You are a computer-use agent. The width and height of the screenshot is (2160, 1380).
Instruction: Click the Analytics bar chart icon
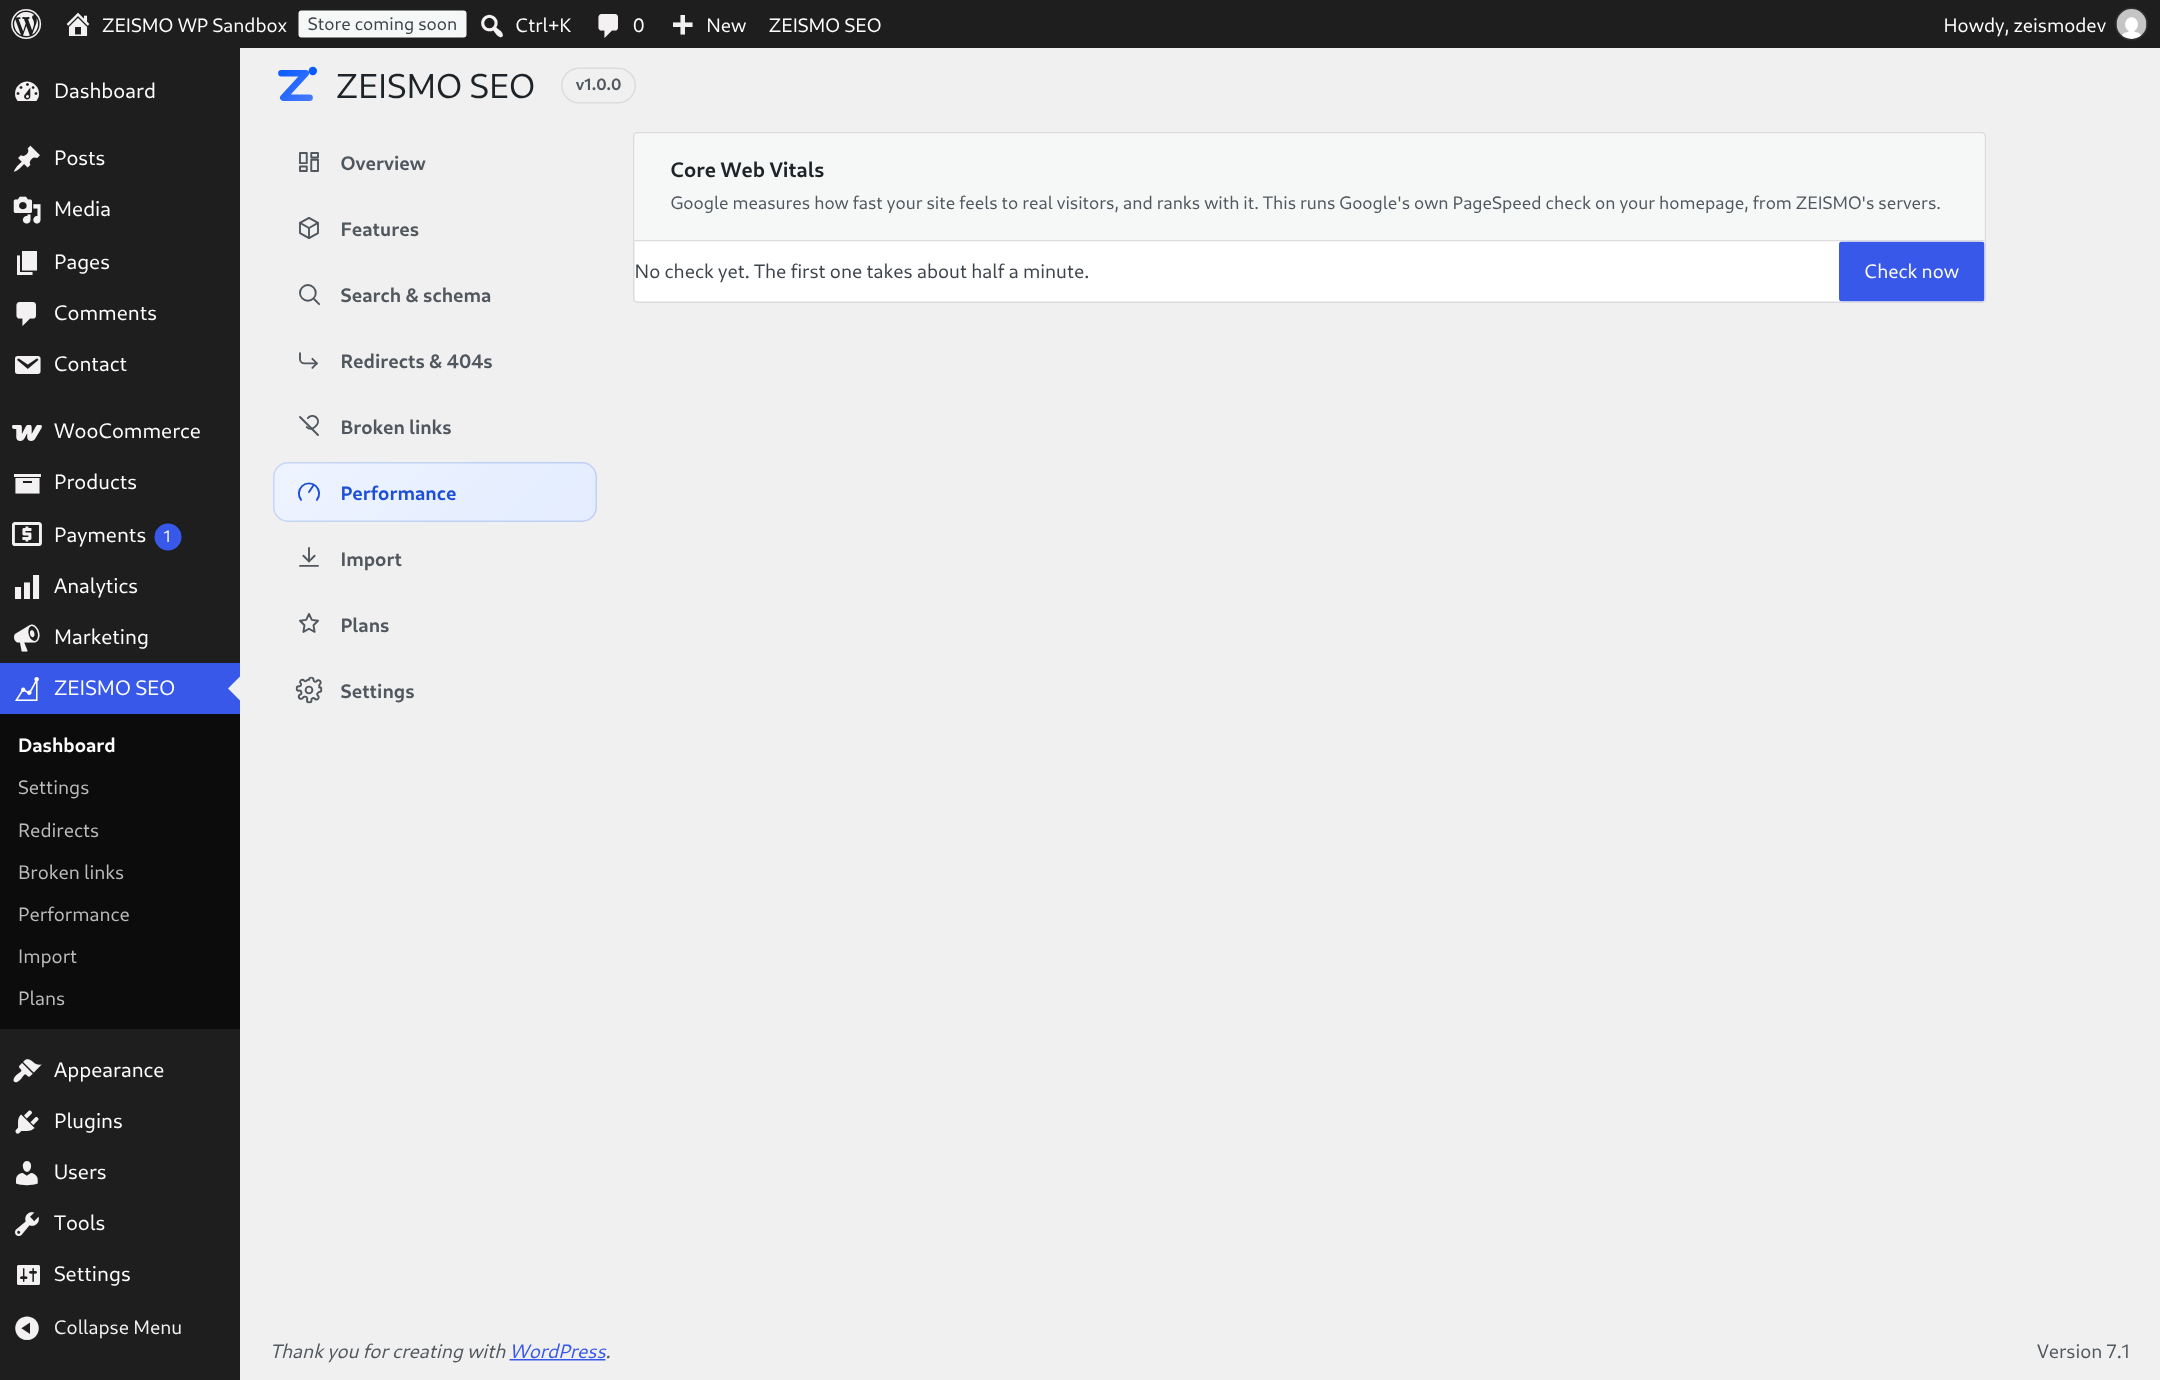[27, 586]
